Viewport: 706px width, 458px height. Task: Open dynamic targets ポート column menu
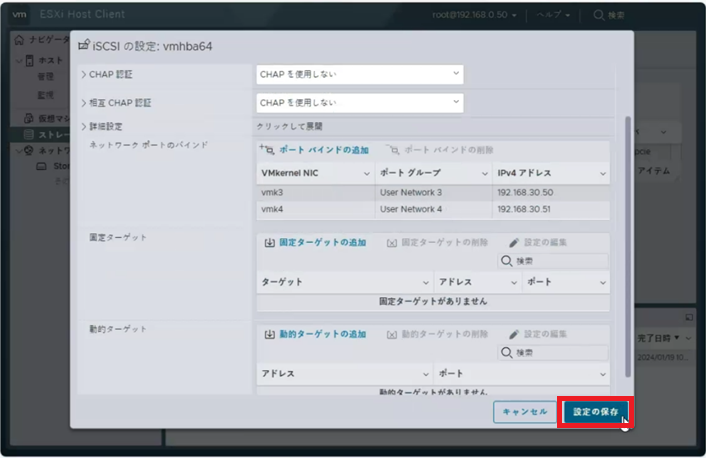pyautogui.click(x=603, y=374)
